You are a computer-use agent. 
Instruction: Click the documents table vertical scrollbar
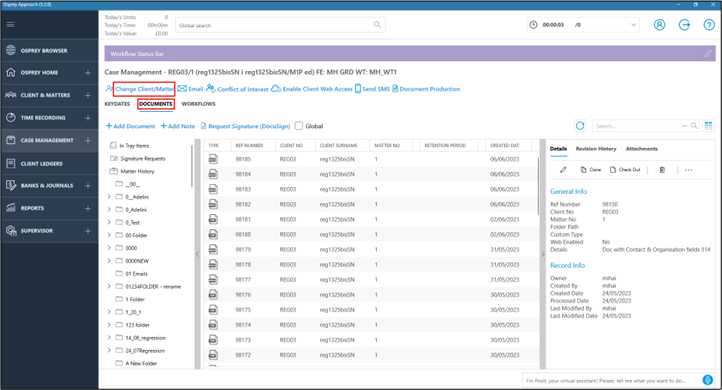(x=538, y=186)
